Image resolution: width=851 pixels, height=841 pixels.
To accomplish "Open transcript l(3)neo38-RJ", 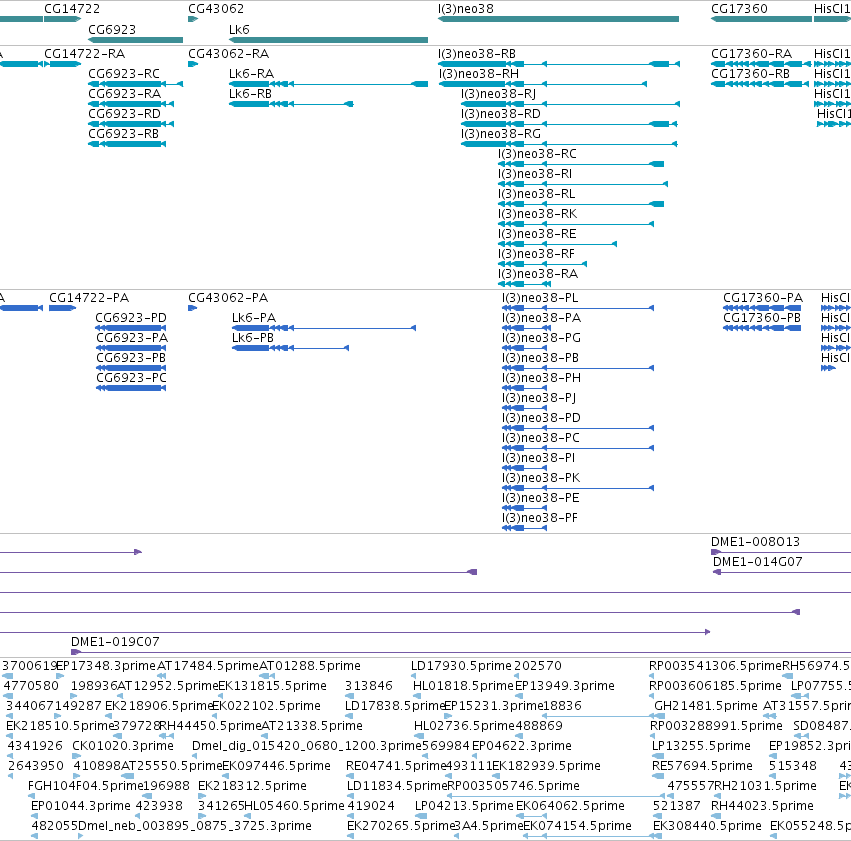I will (498, 94).
